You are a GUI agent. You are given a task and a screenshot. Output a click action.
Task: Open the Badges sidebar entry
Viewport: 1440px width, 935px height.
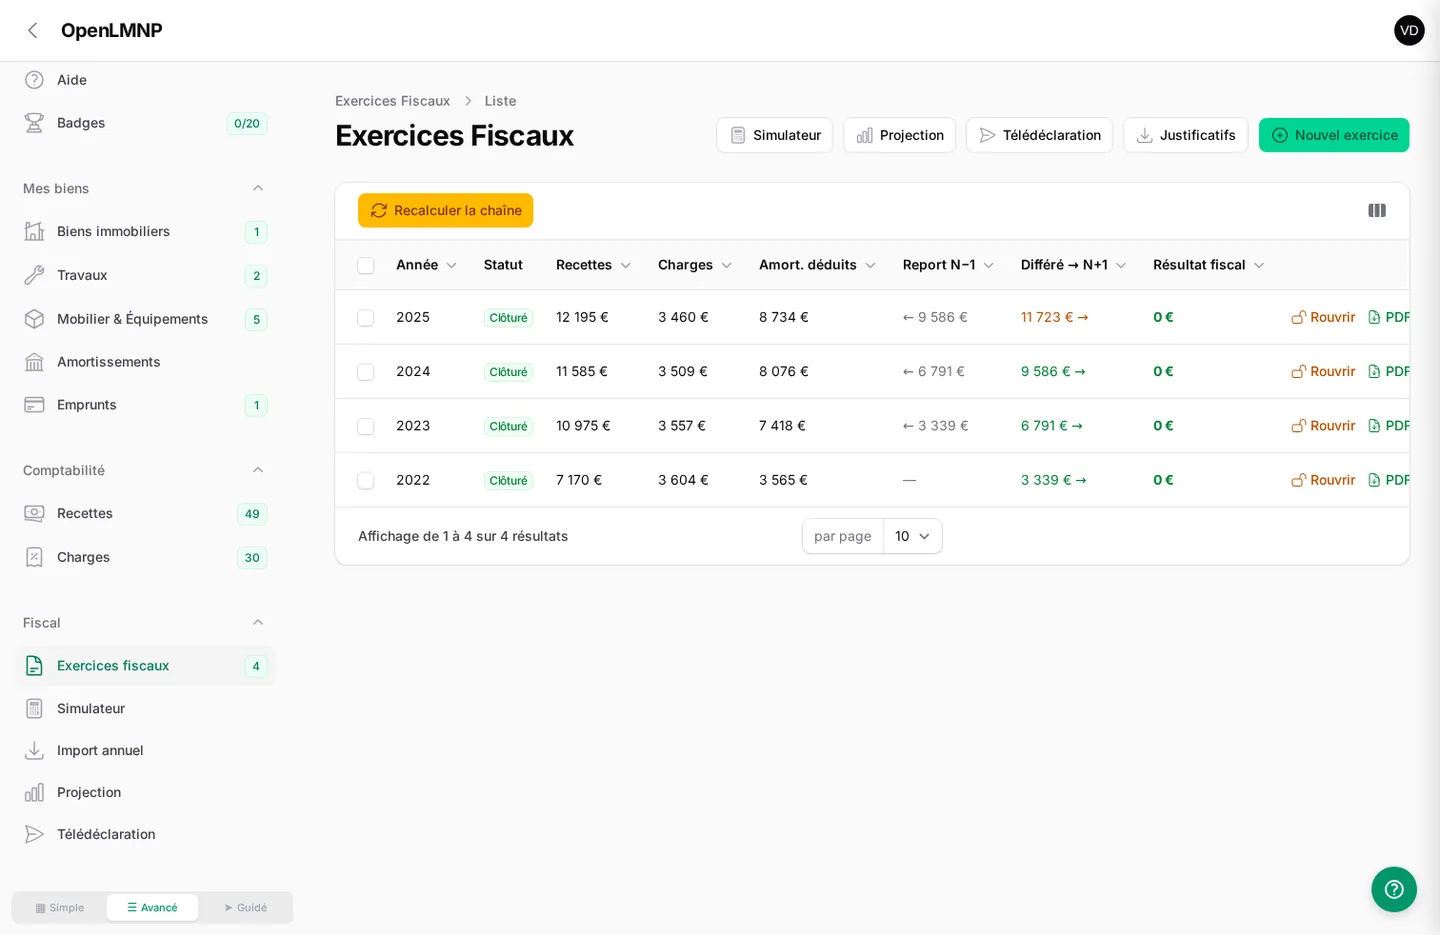click(145, 123)
